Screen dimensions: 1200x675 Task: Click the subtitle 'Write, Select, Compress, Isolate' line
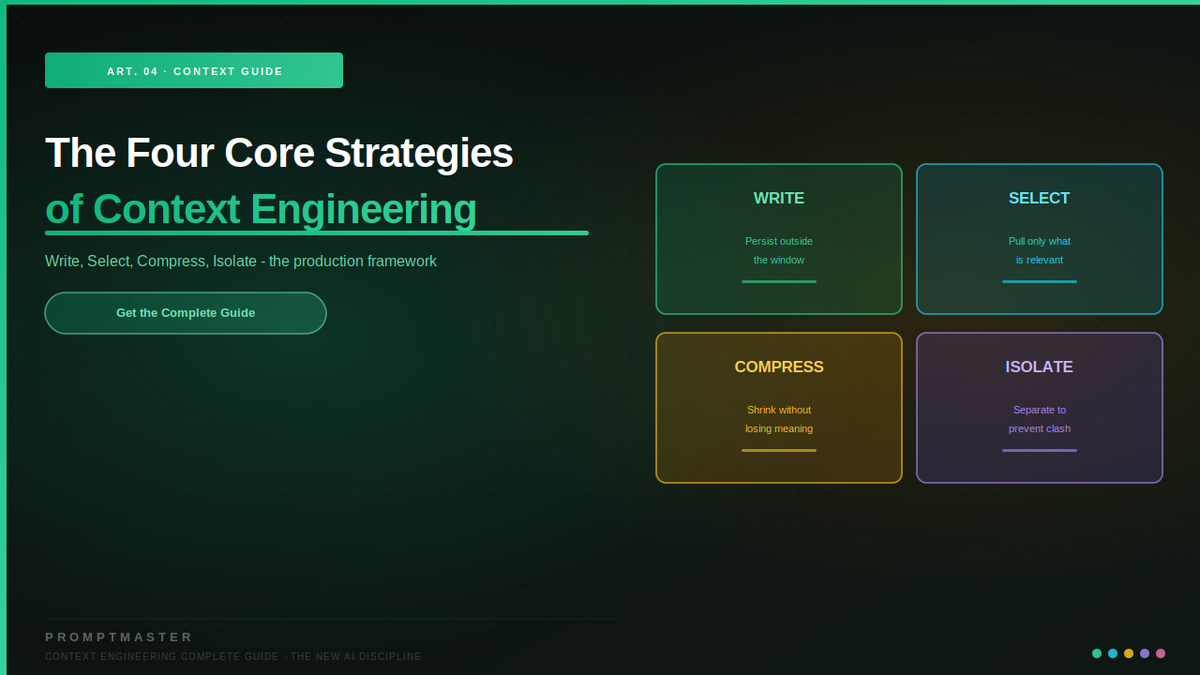pos(241,261)
